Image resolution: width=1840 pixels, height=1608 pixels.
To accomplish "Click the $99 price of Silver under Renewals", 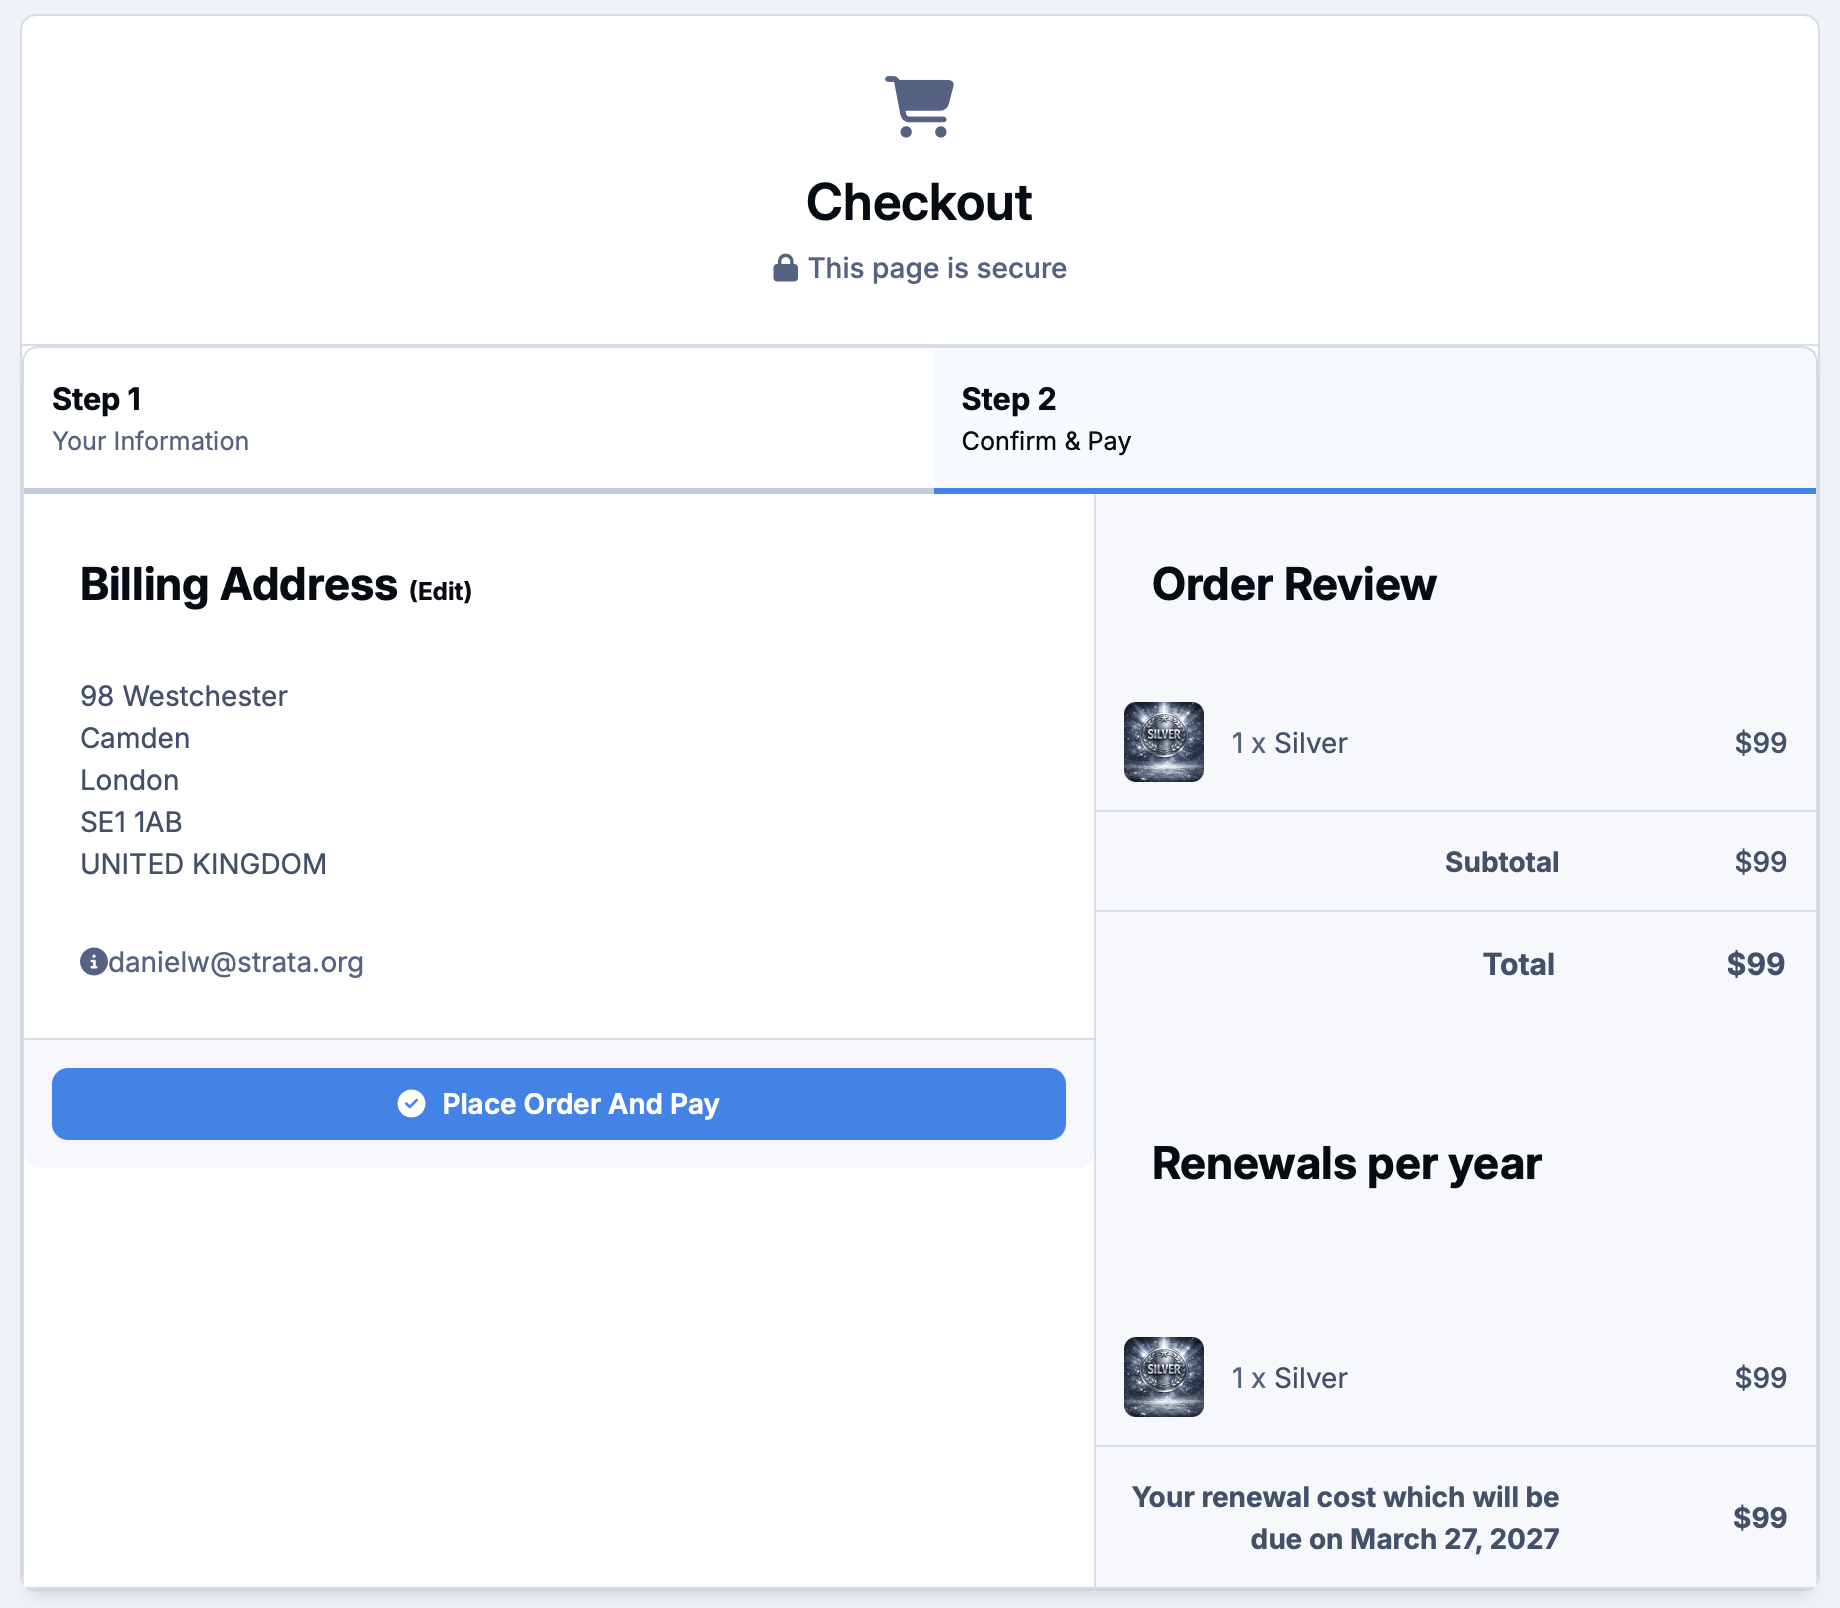I will [x=1760, y=1378].
